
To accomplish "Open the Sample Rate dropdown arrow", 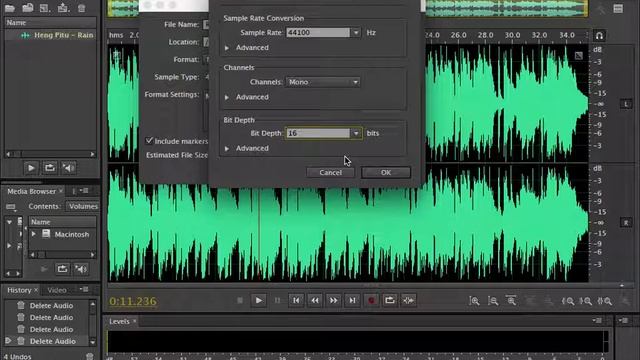I will click(356, 32).
